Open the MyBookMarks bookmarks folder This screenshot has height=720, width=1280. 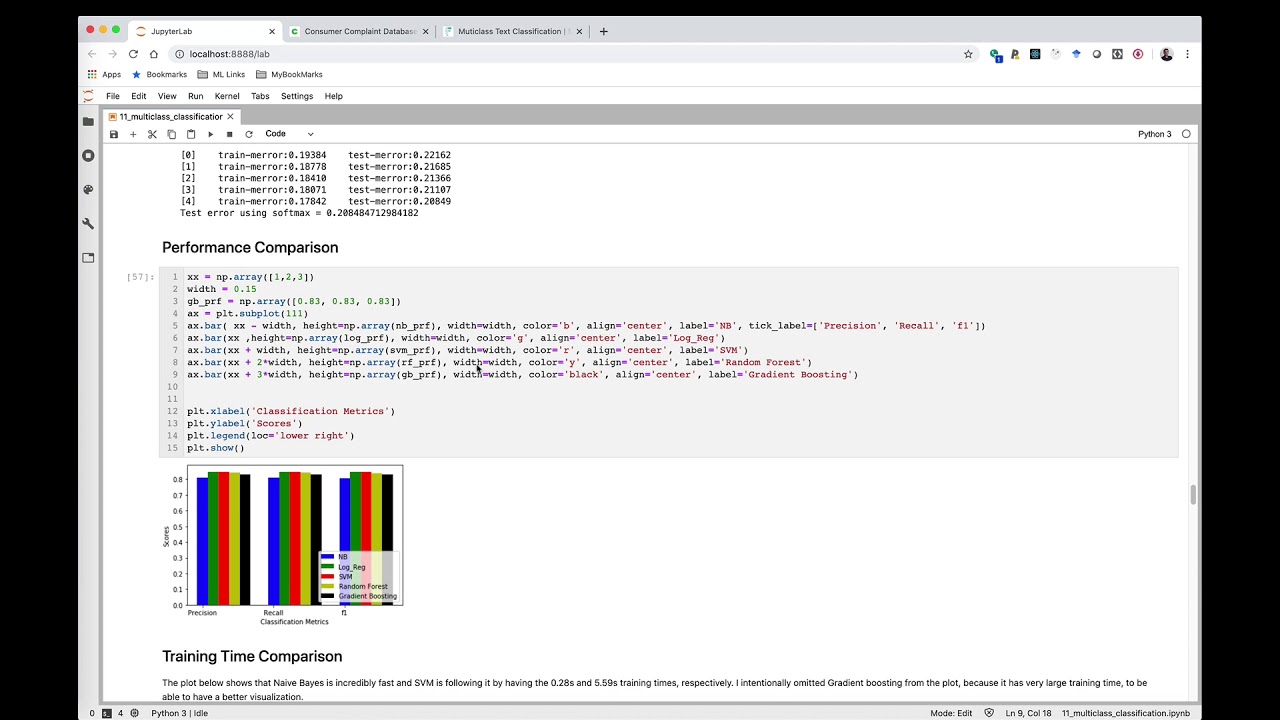[289, 75]
